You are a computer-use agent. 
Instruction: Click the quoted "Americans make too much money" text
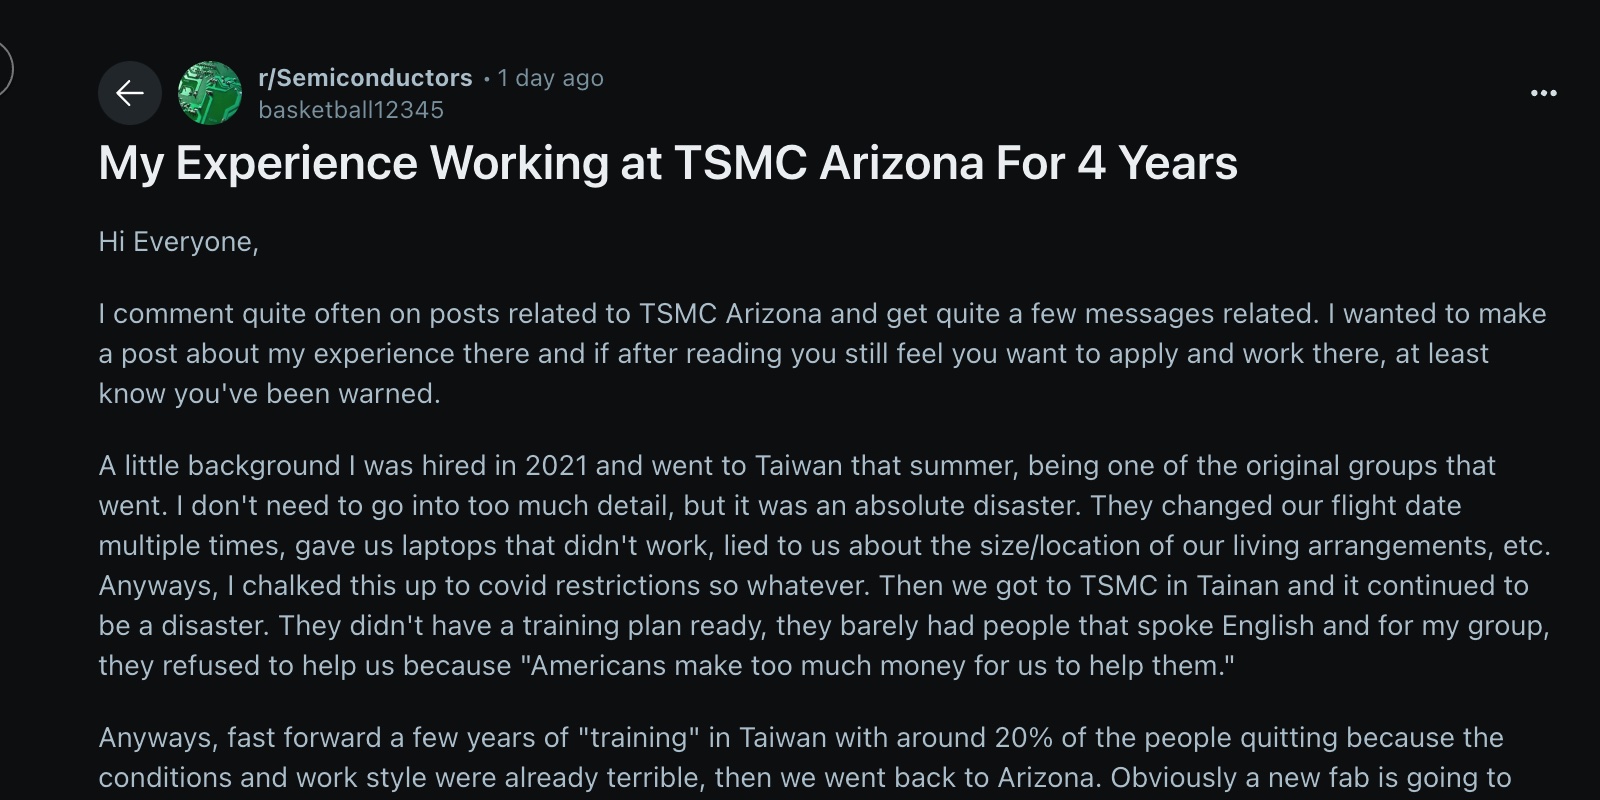878,666
